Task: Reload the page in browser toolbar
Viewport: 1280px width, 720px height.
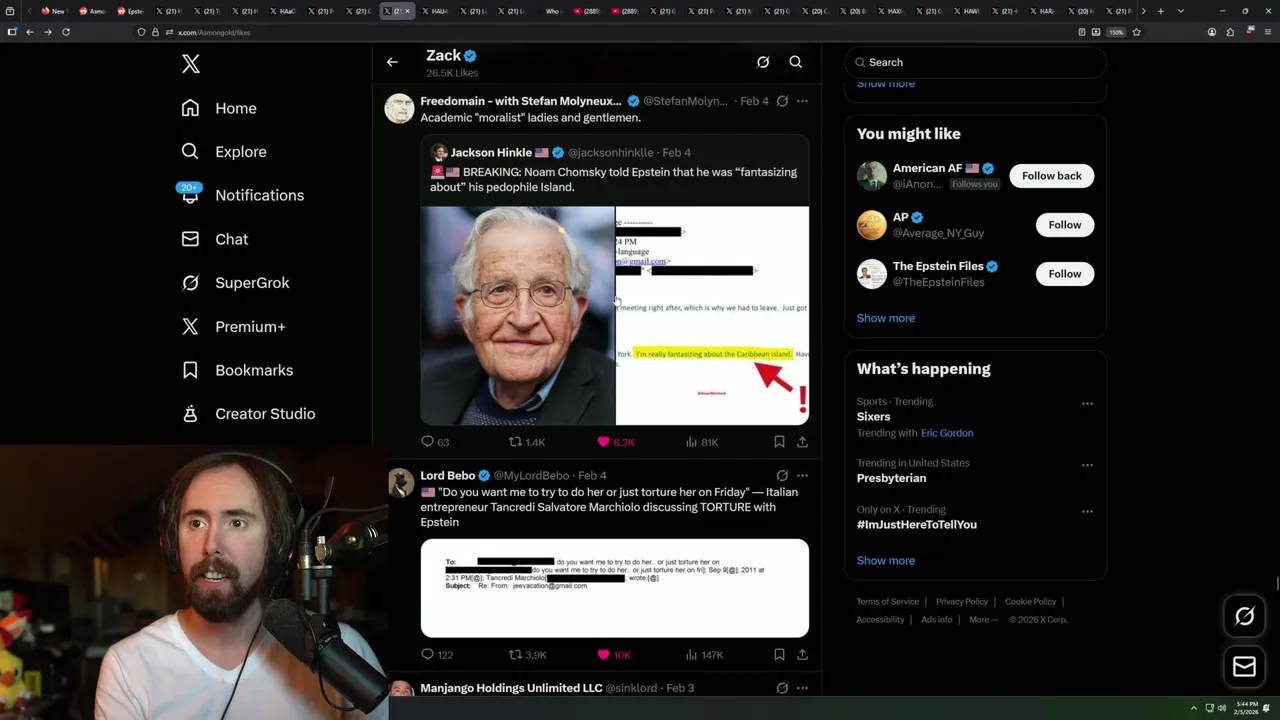Action: point(66,32)
